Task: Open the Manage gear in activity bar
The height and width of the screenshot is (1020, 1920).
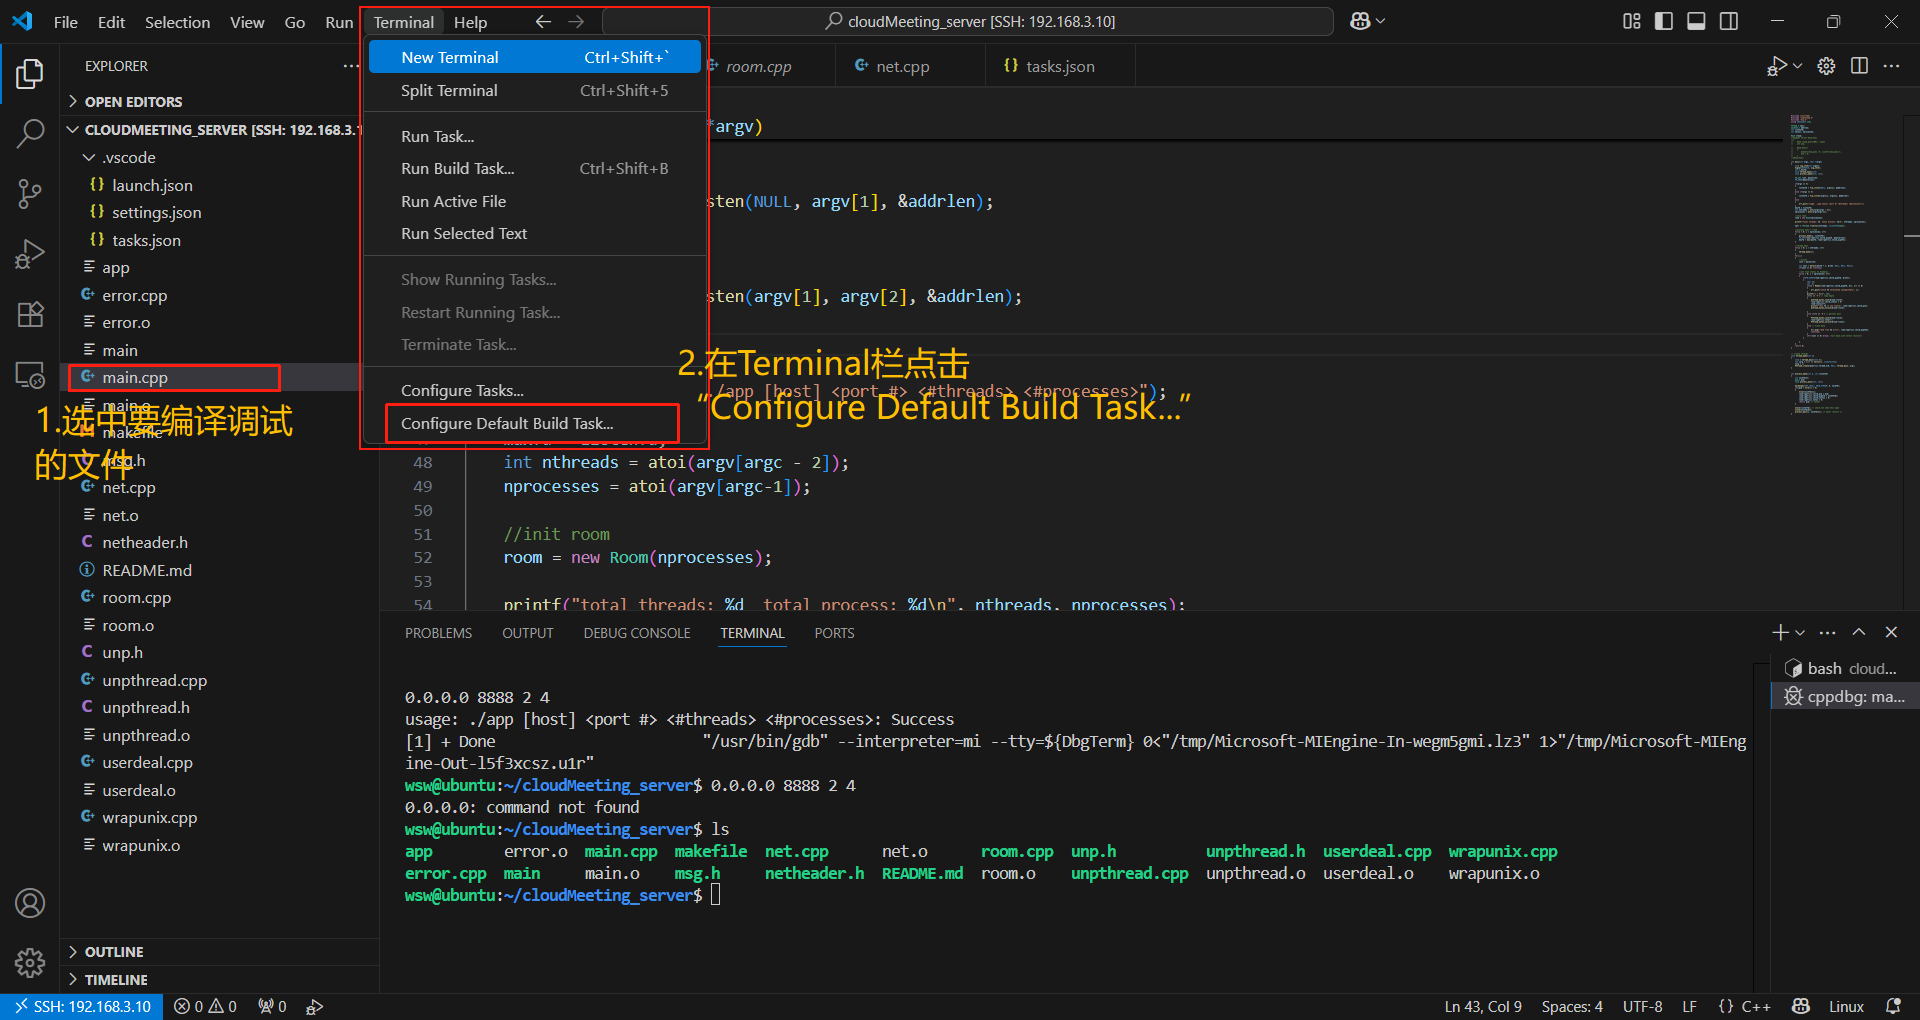Action: [x=30, y=962]
